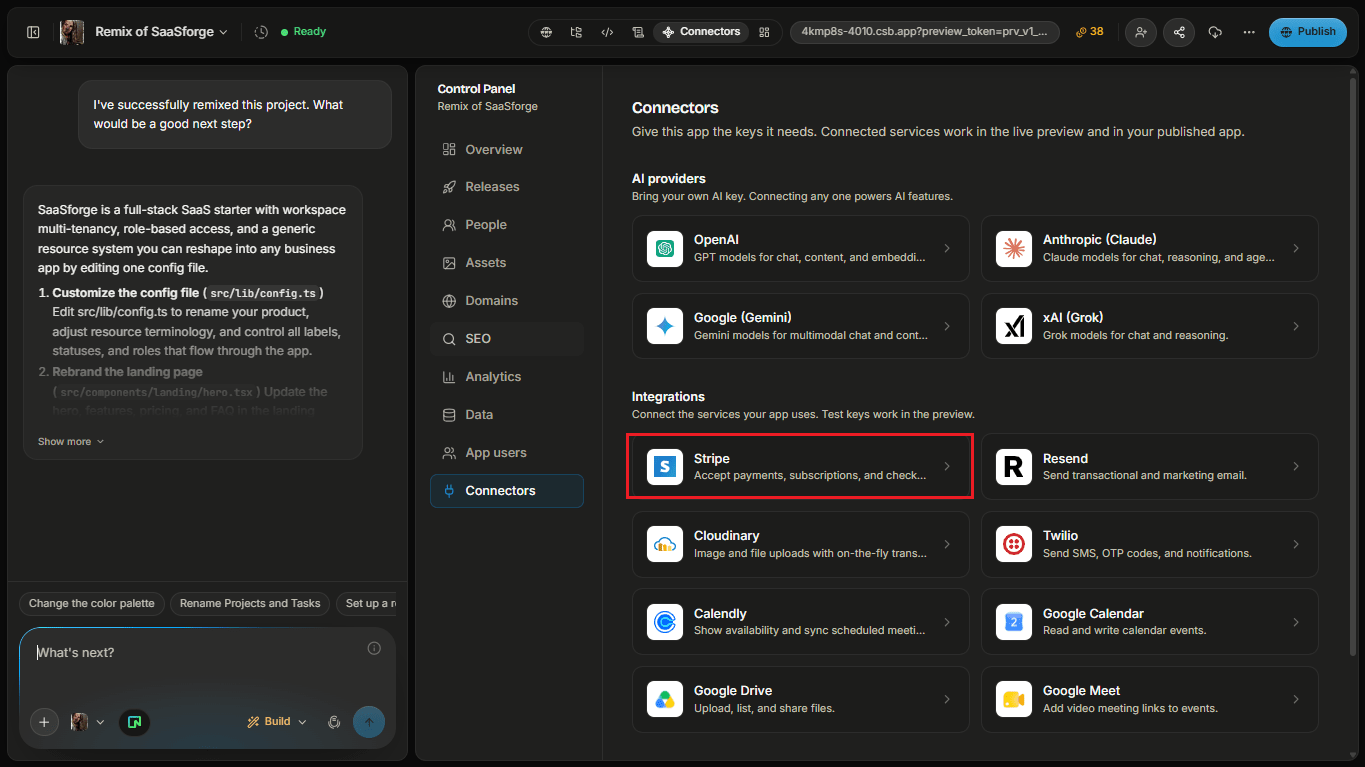This screenshot has height=767, width=1365.
Task: Open version history clock icon
Action: coord(261,32)
